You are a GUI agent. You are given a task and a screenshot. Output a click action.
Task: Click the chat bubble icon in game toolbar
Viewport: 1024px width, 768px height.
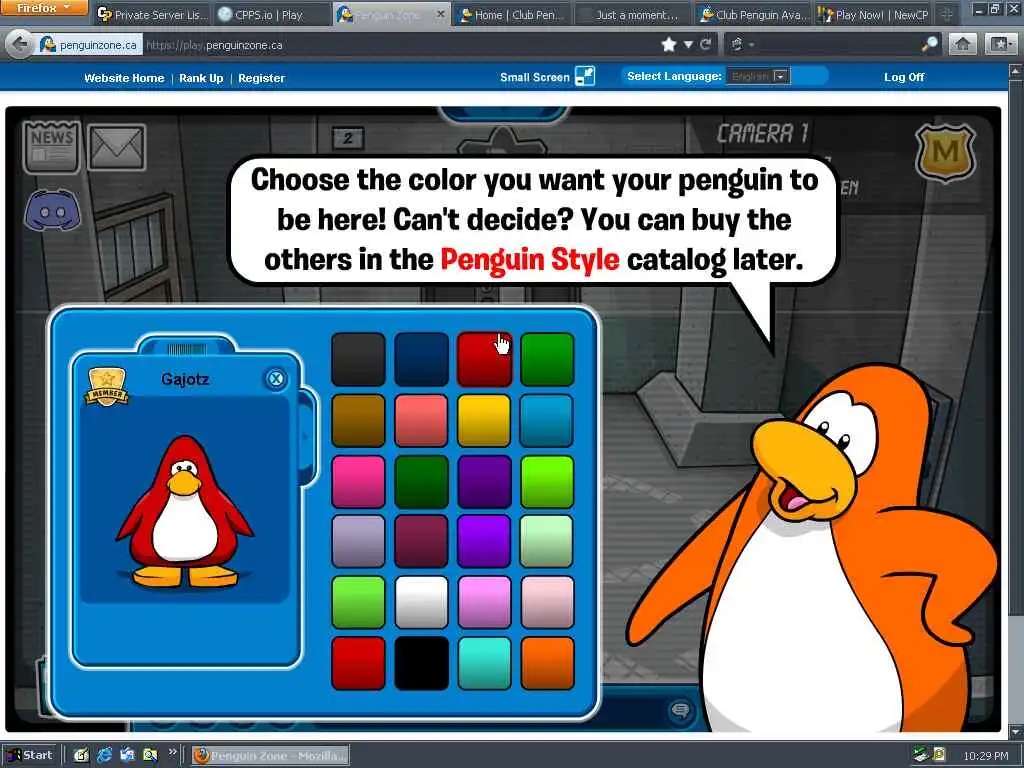tap(680, 710)
